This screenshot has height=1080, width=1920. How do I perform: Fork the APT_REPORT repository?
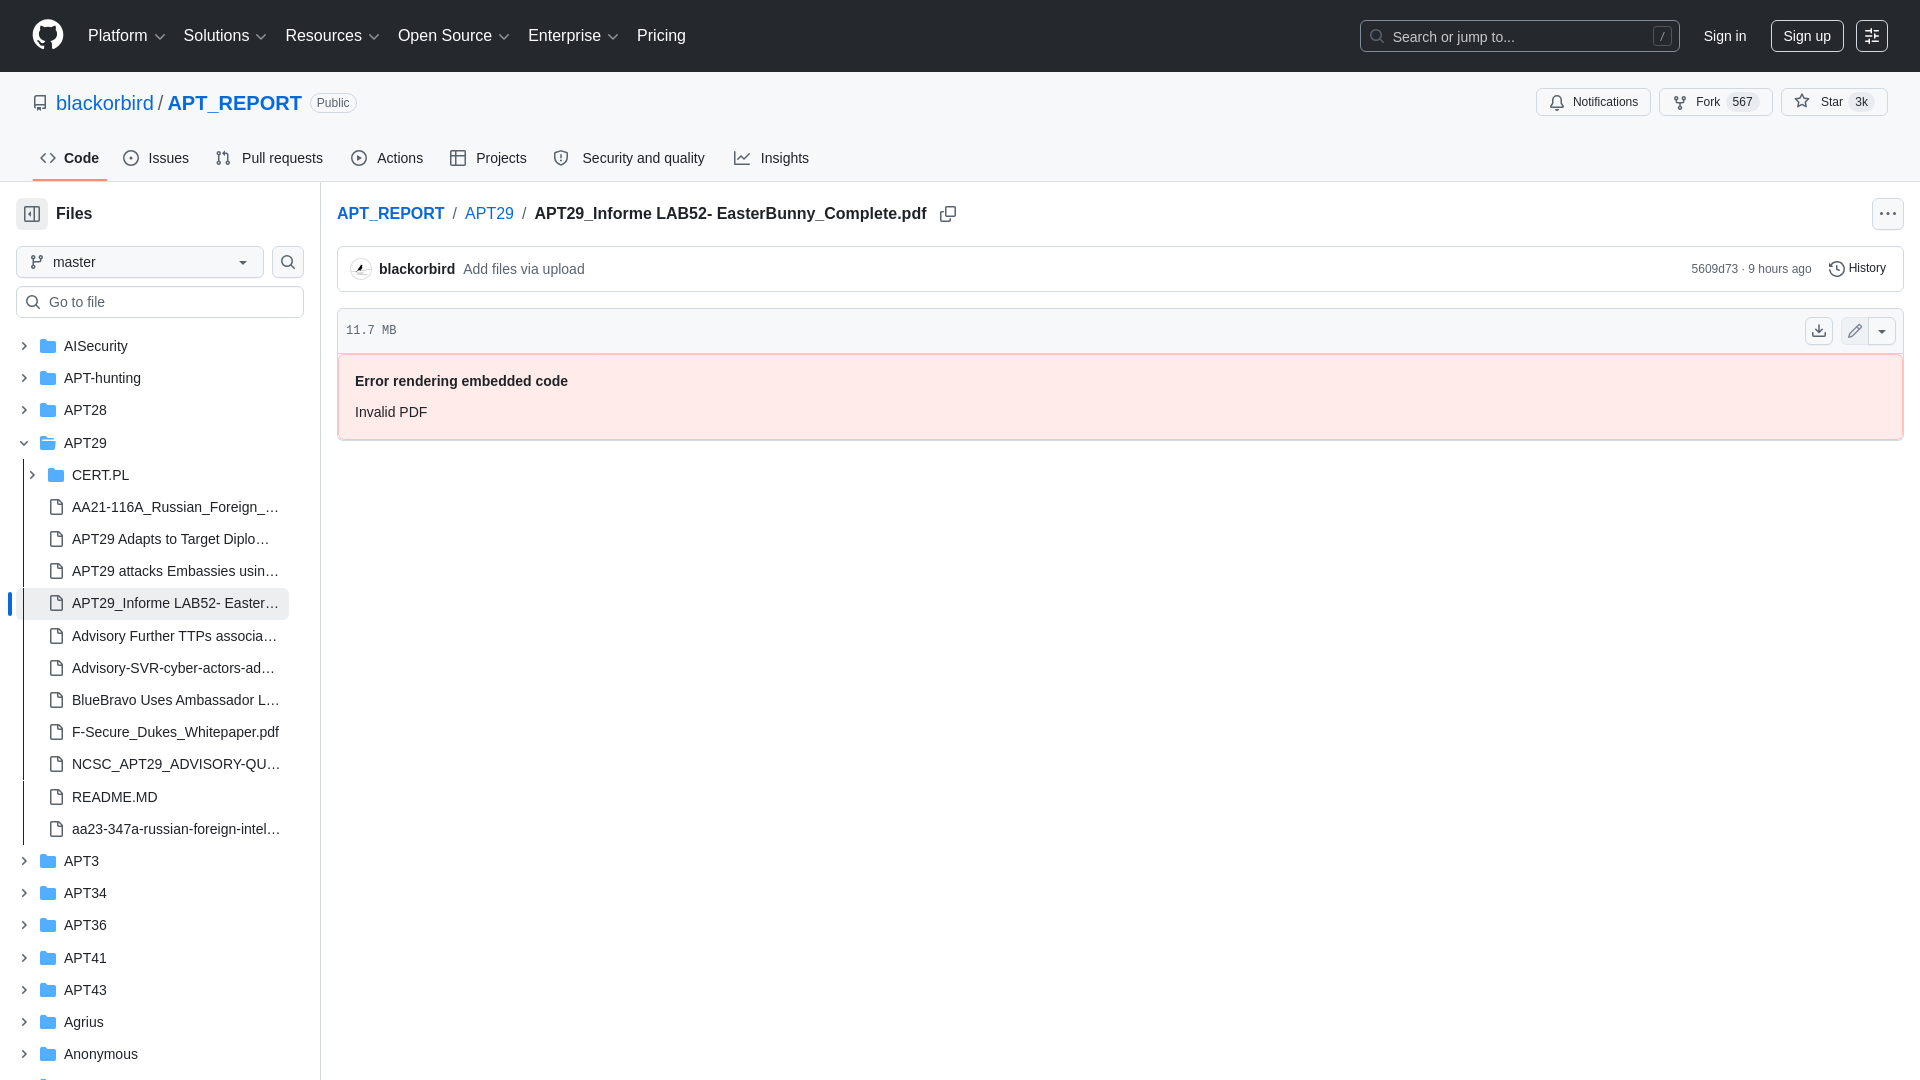1715,102
